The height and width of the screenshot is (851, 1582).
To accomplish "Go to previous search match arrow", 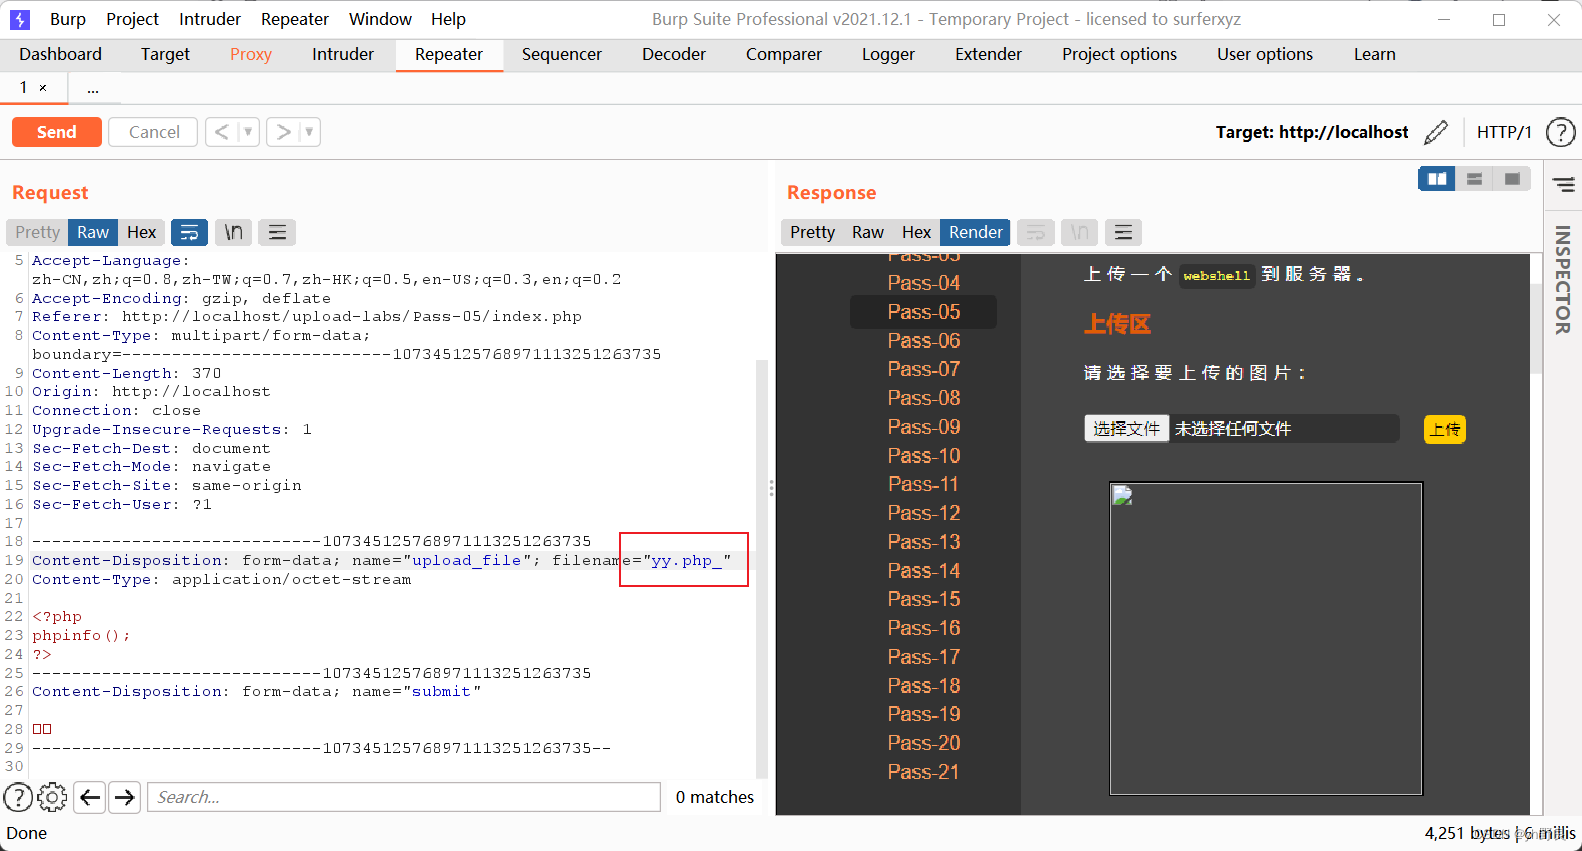I will (90, 797).
